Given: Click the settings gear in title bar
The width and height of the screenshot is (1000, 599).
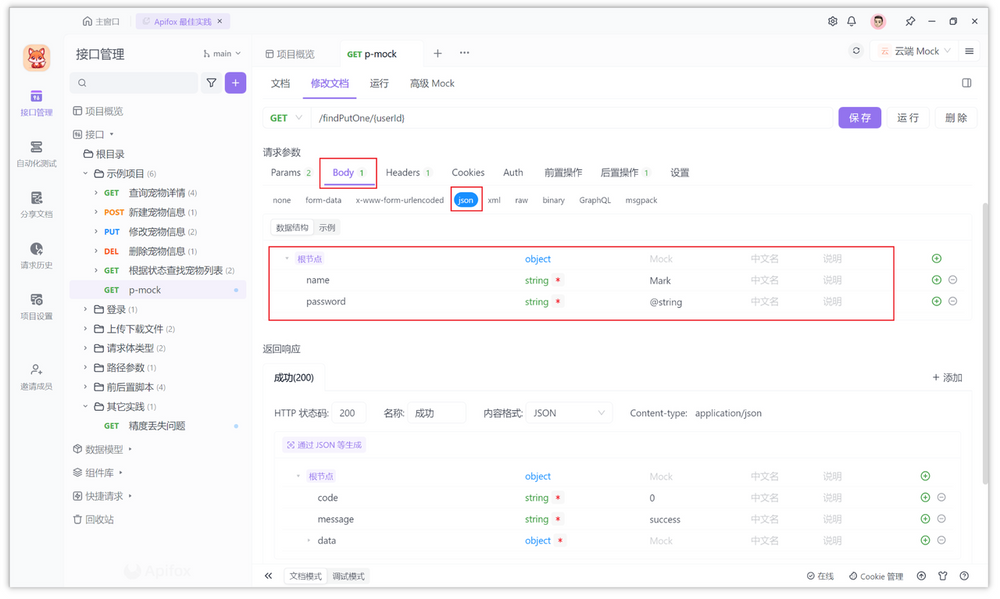Looking at the screenshot, I should pos(833,21).
